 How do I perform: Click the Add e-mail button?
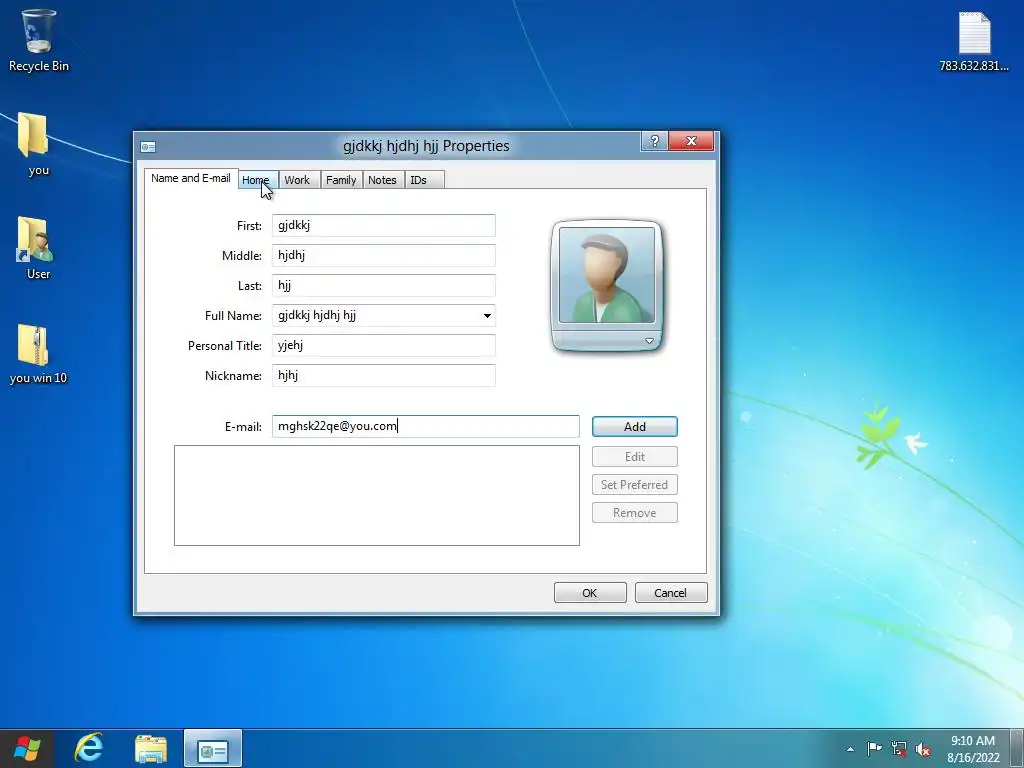pyautogui.click(x=635, y=426)
